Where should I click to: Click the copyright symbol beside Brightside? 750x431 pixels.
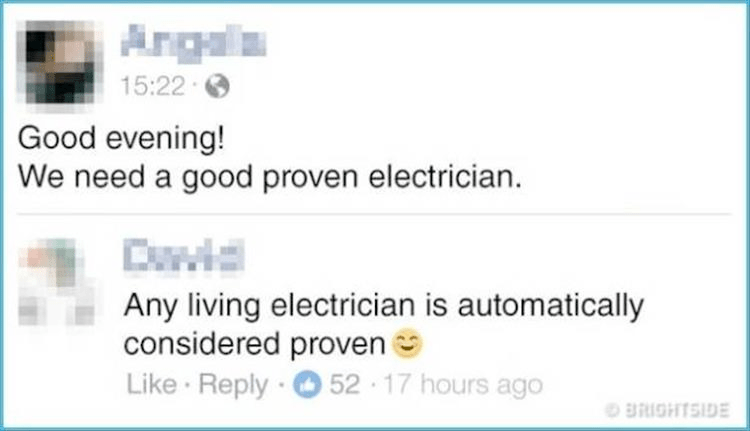pyautogui.click(x=612, y=410)
